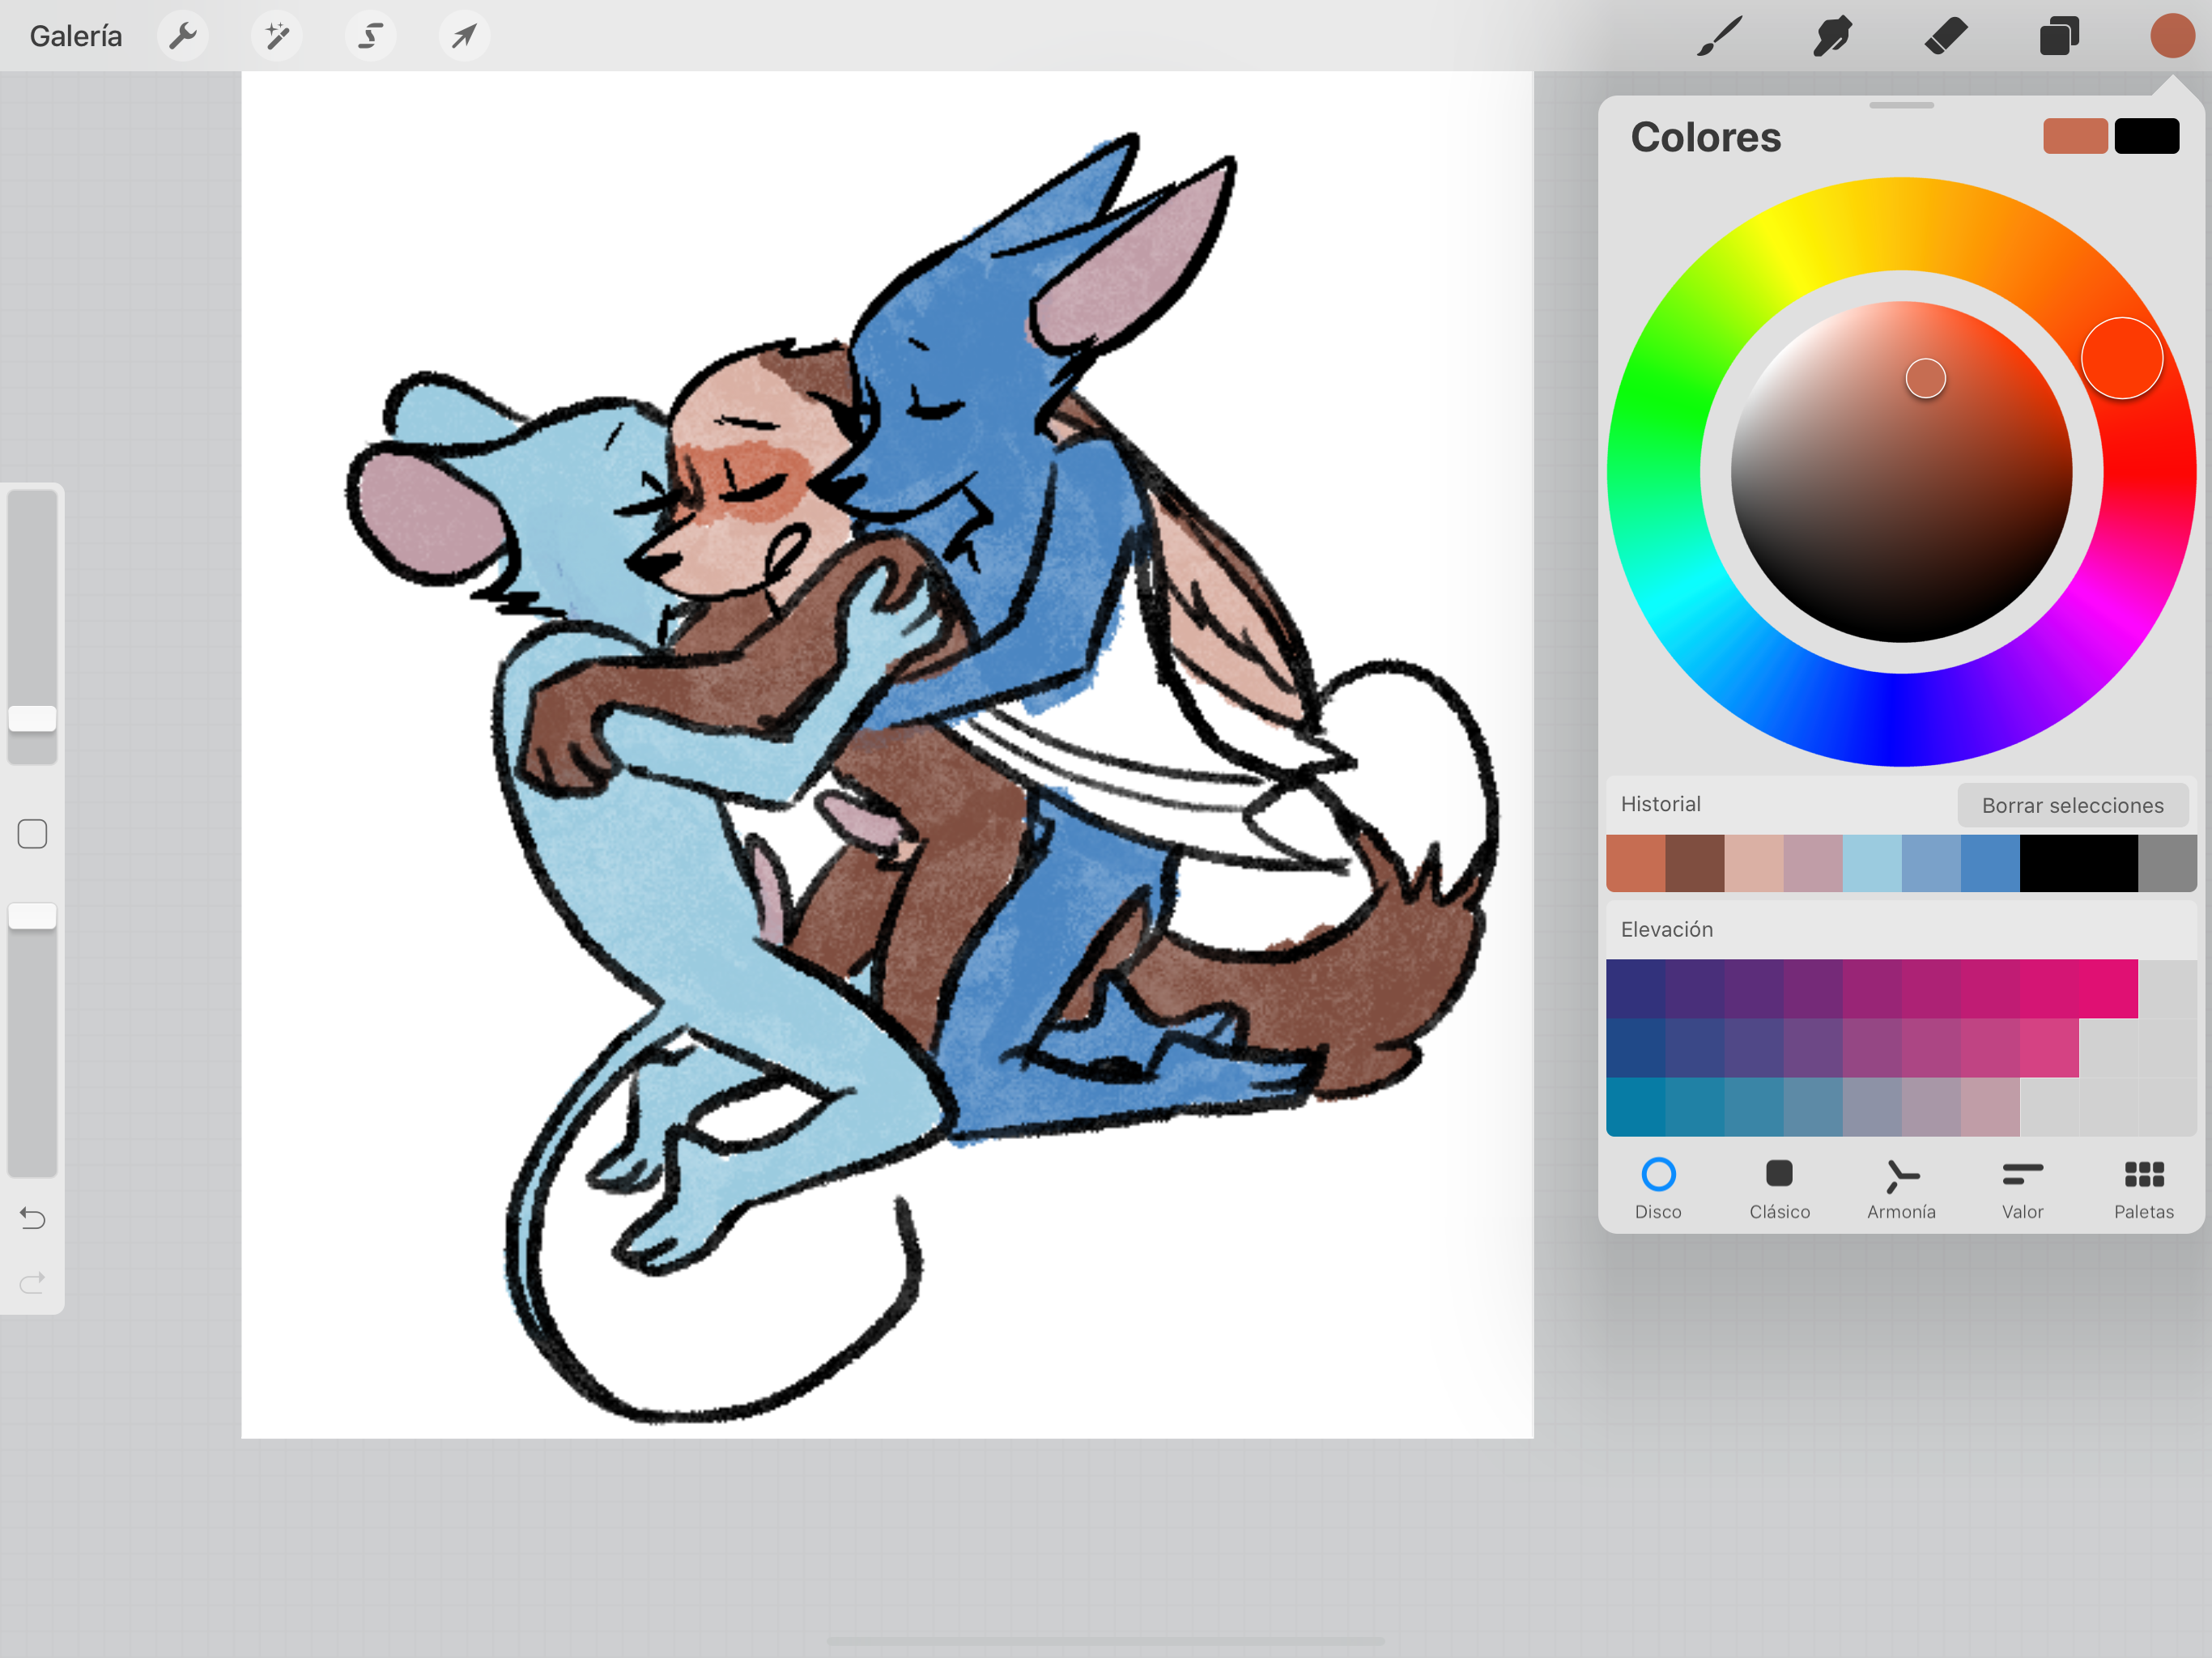This screenshot has width=2212, height=1658.
Task: Pick the light blue swatch in Historial
Action: pos(1871,863)
